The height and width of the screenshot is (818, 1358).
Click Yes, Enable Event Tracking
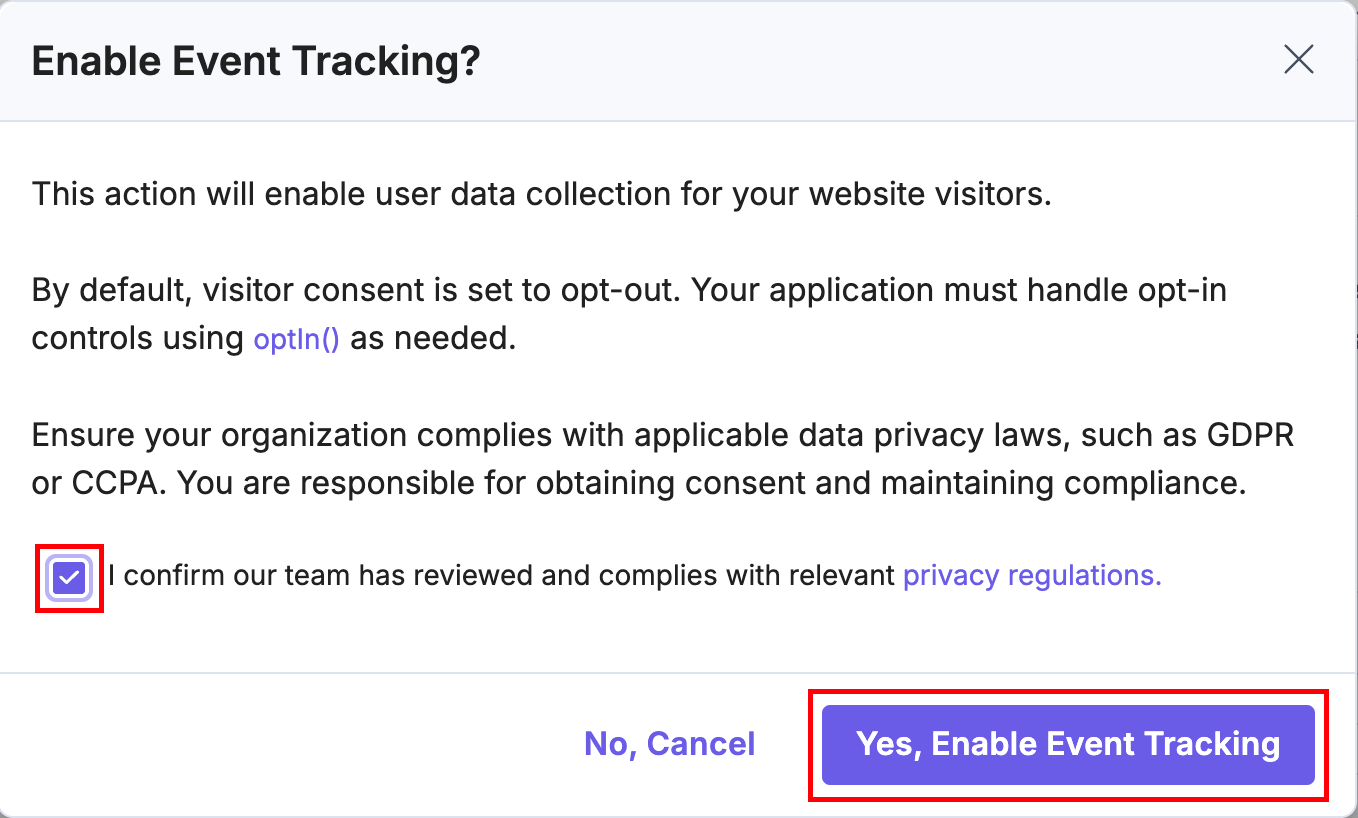(x=1067, y=744)
